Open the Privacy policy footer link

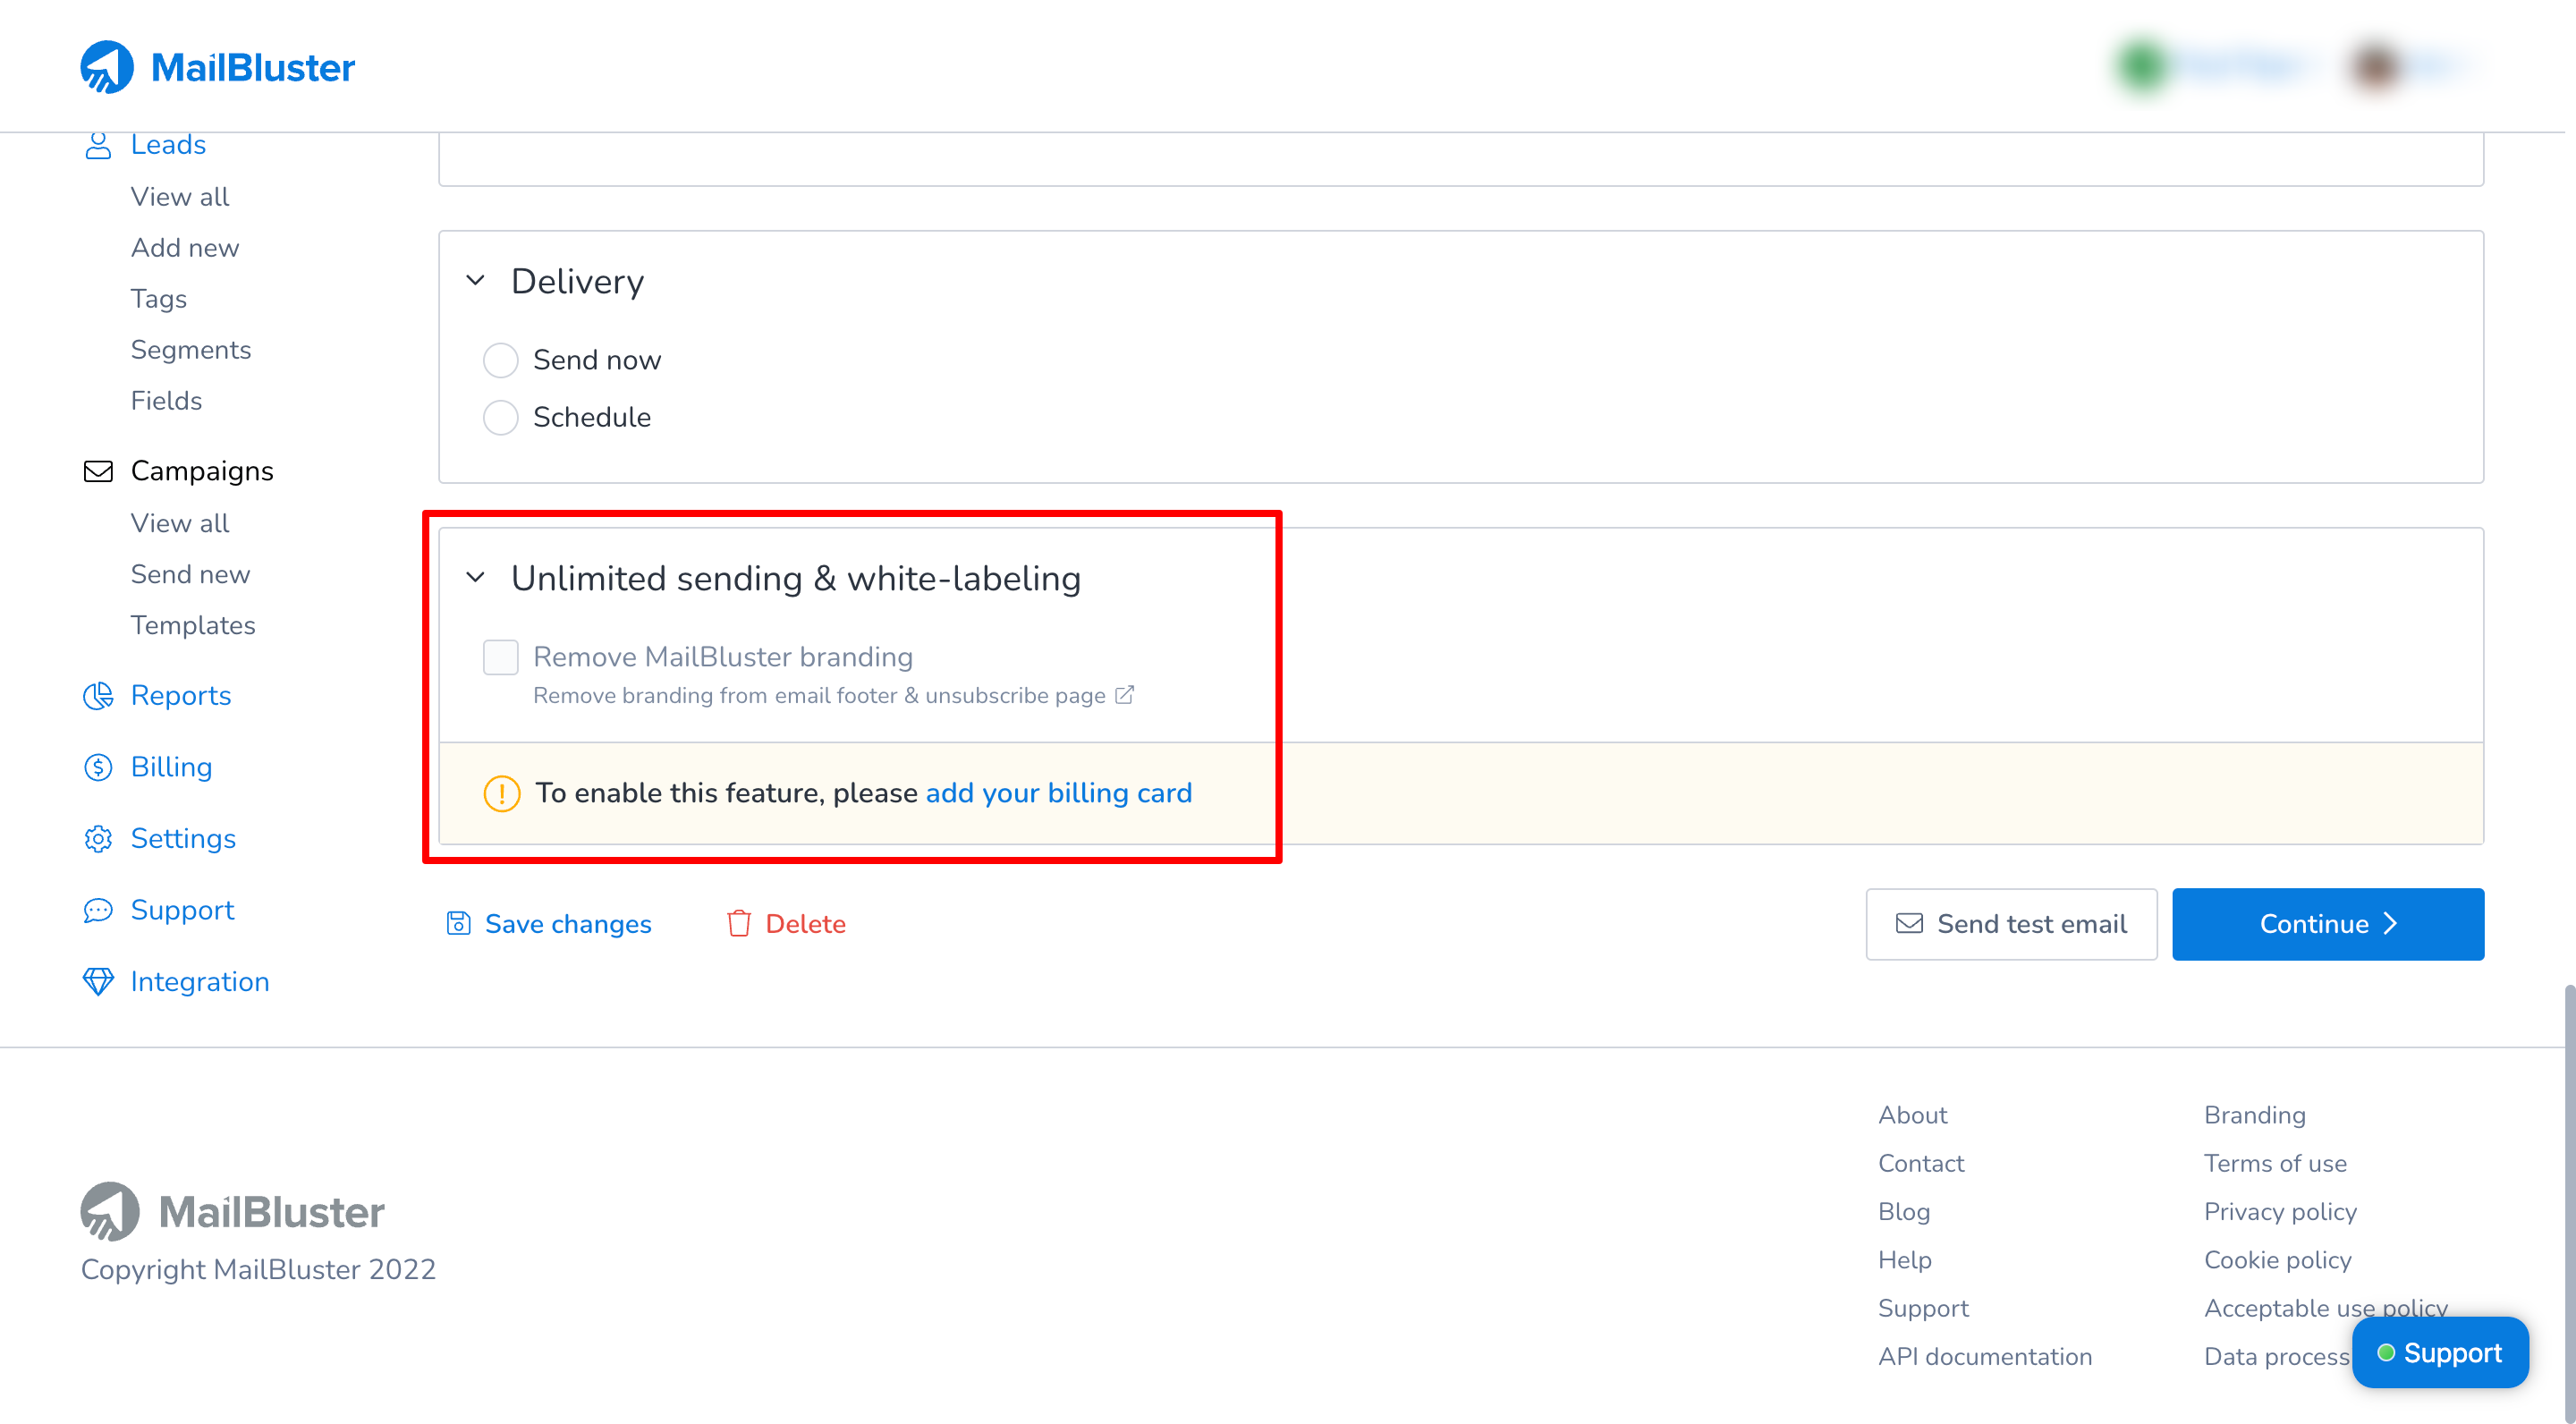click(x=2280, y=1212)
